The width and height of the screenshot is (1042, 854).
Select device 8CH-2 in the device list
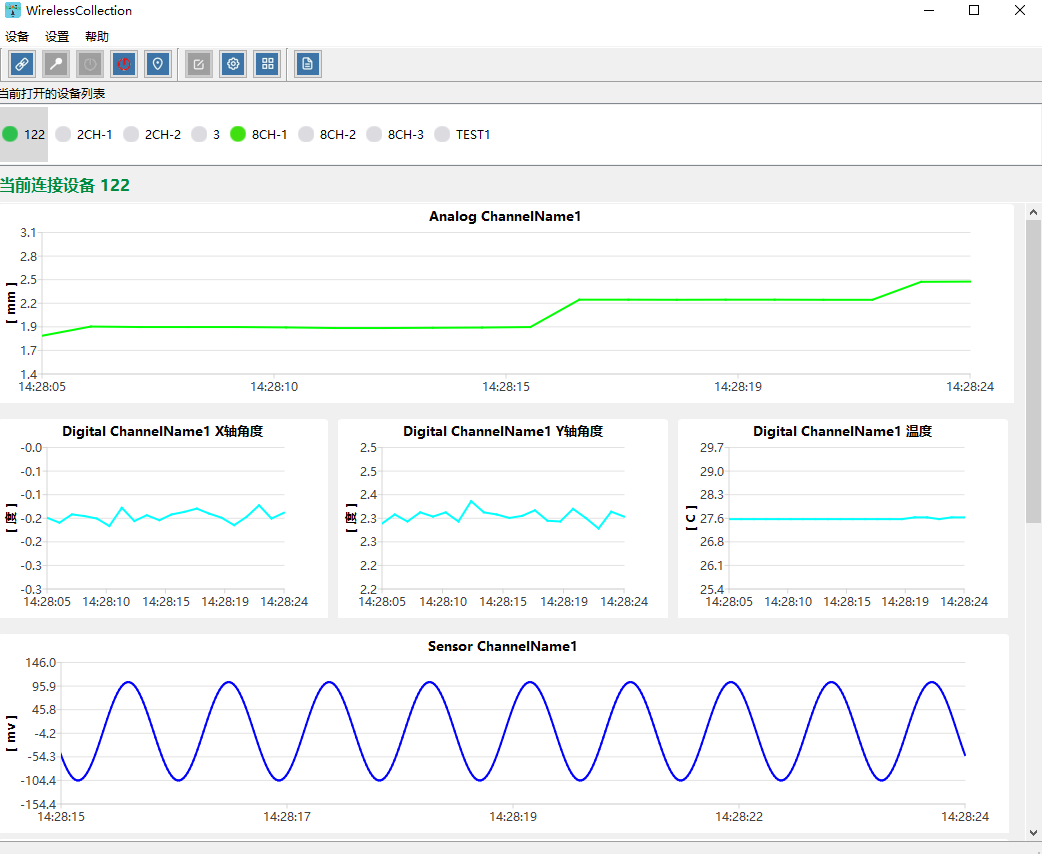coord(327,134)
